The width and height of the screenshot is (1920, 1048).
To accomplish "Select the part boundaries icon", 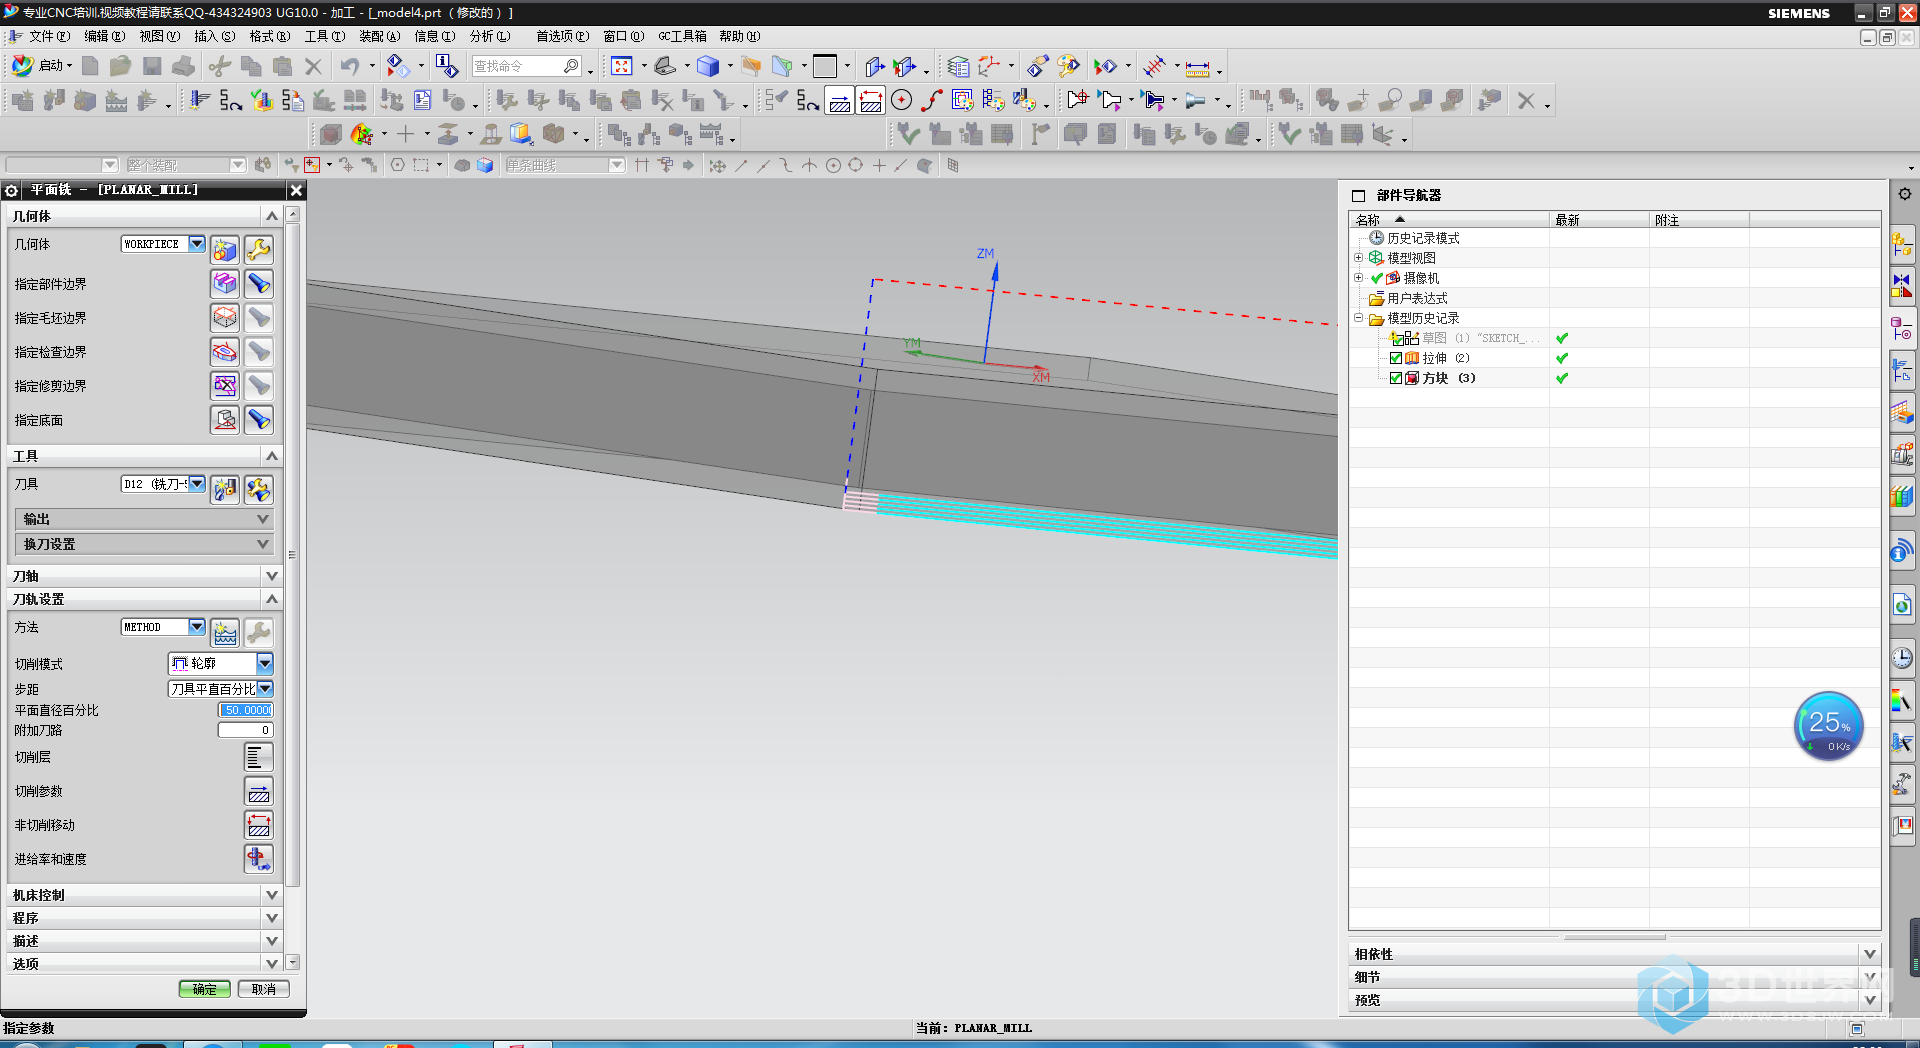I will pyautogui.click(x=225, y=284).
